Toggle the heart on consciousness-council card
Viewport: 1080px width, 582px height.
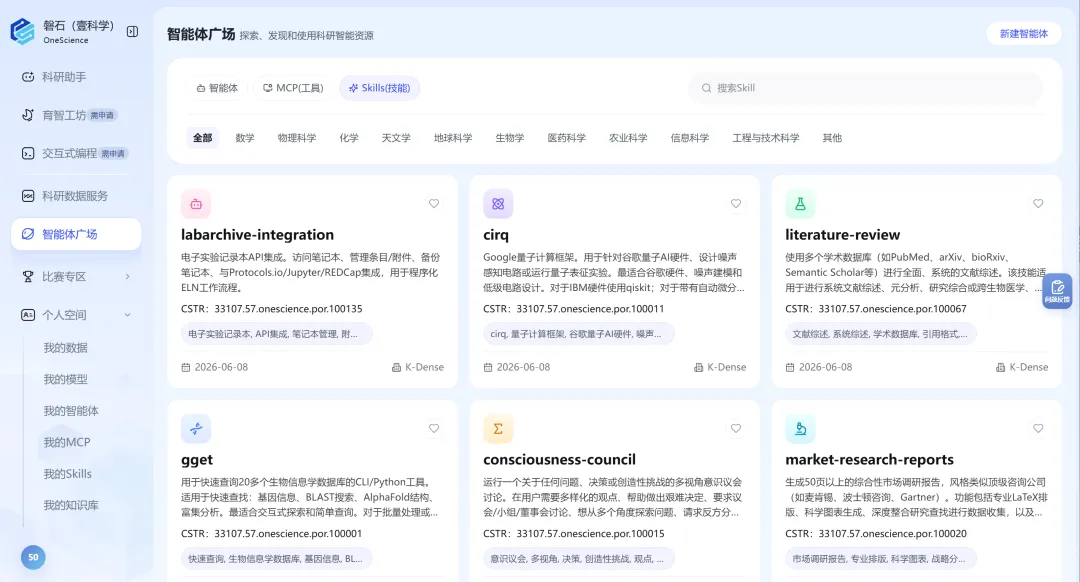coord(736,428)
